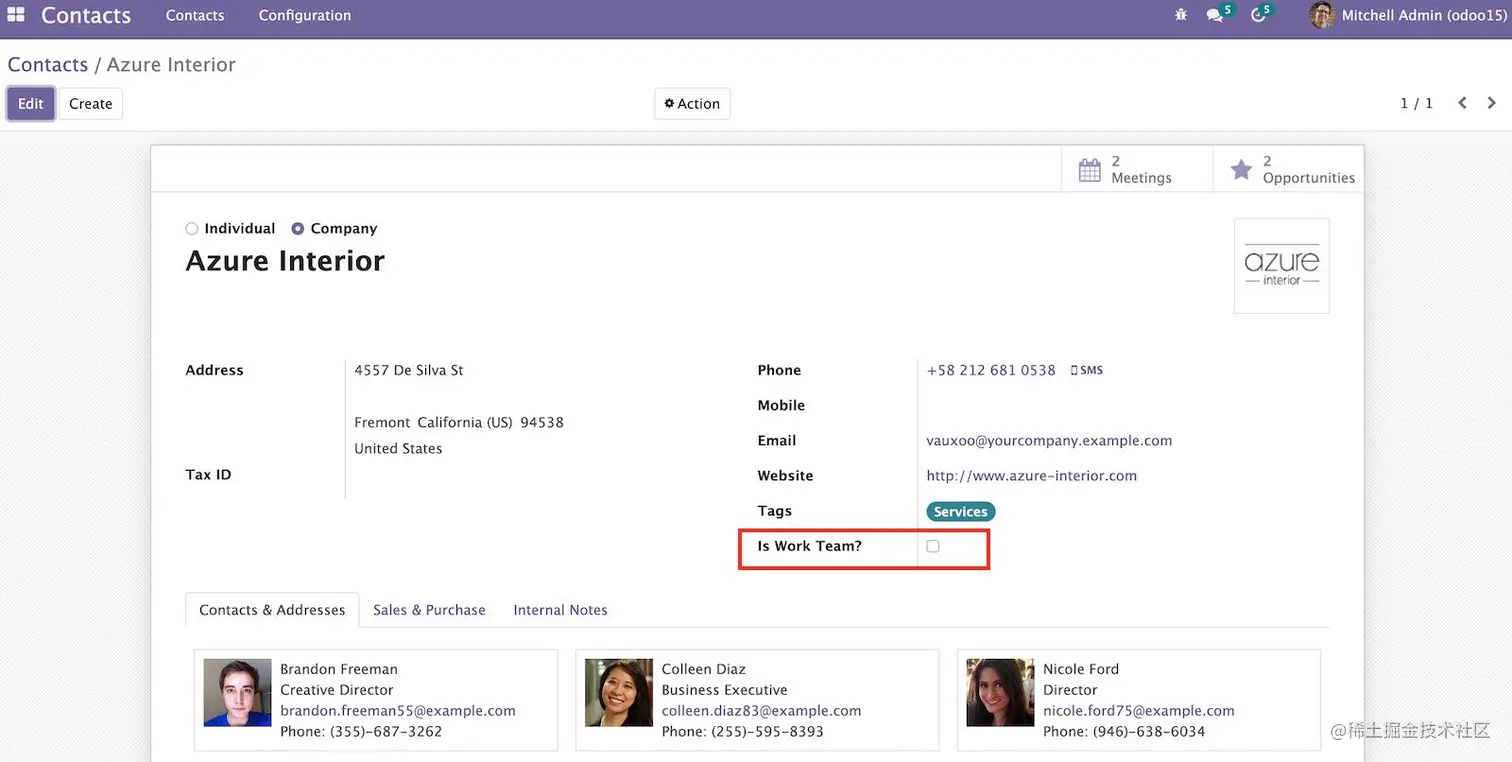1512x762 pixels.
Task: Open the debug bug icon
Action: 1182,15
